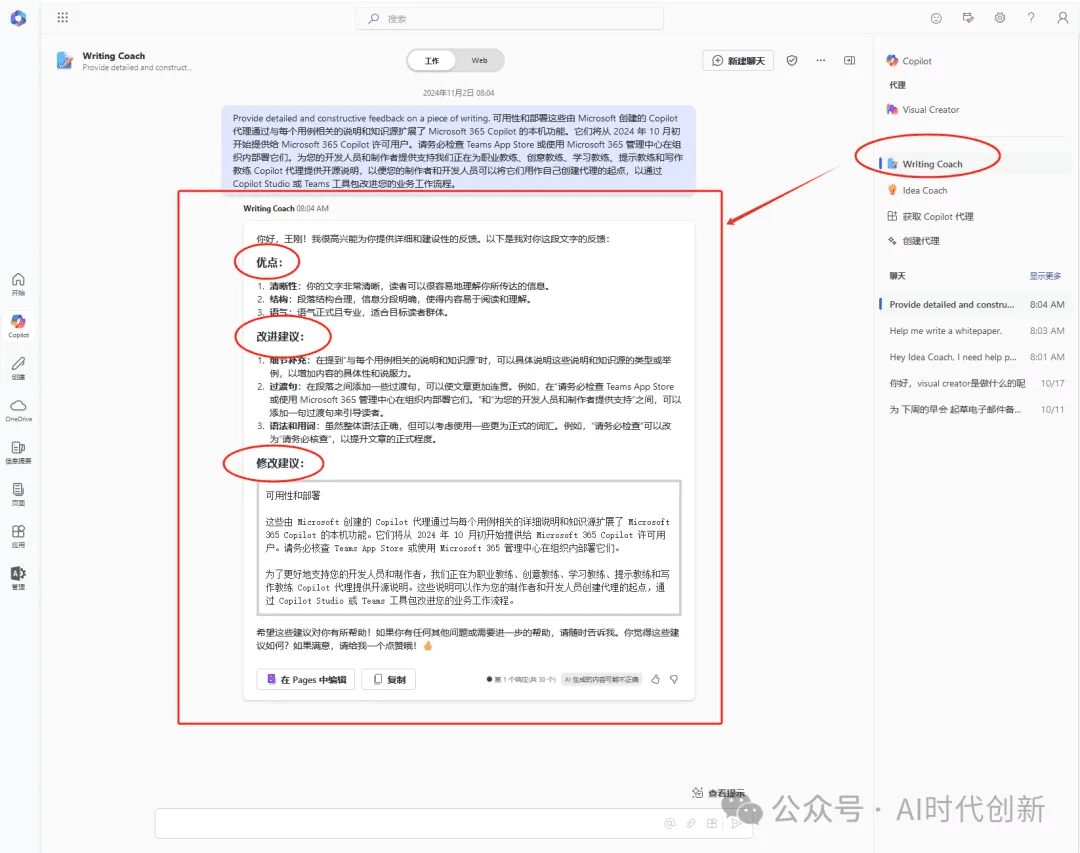Click the Microsoft 365 logo icon

pos(19,19)
